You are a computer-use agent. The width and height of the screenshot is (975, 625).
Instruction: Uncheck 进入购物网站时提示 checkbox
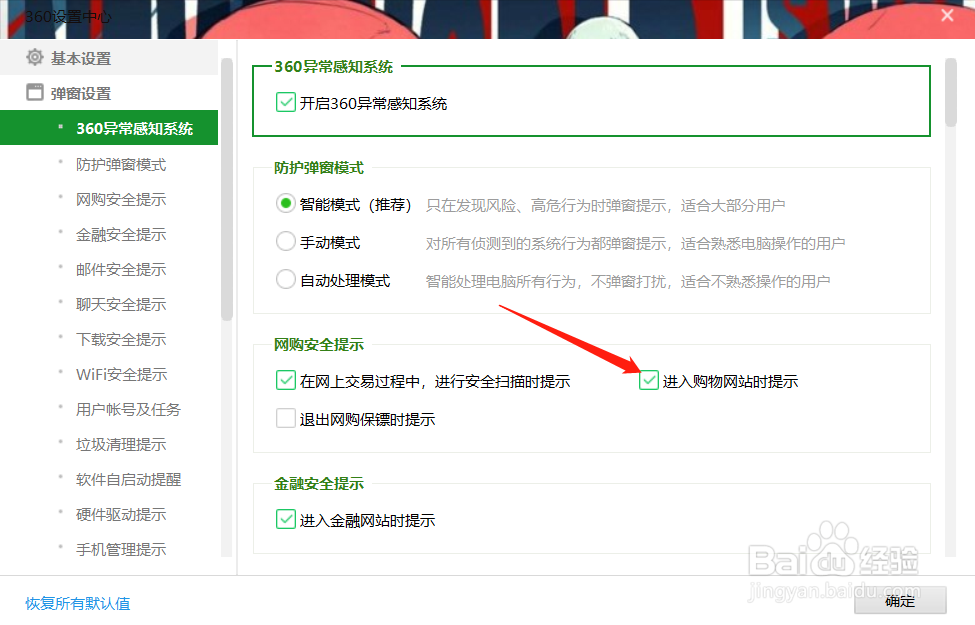[x=649, y=380]
